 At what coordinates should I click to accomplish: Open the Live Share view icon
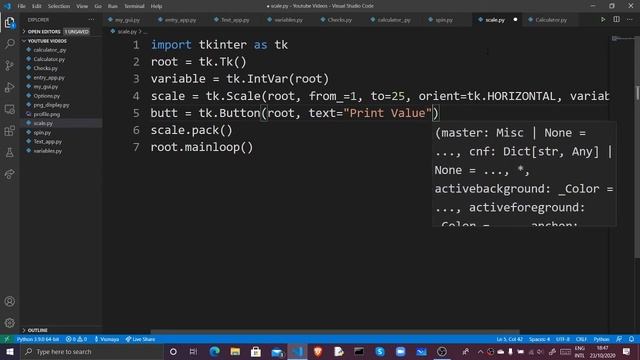tap(9, 174)
